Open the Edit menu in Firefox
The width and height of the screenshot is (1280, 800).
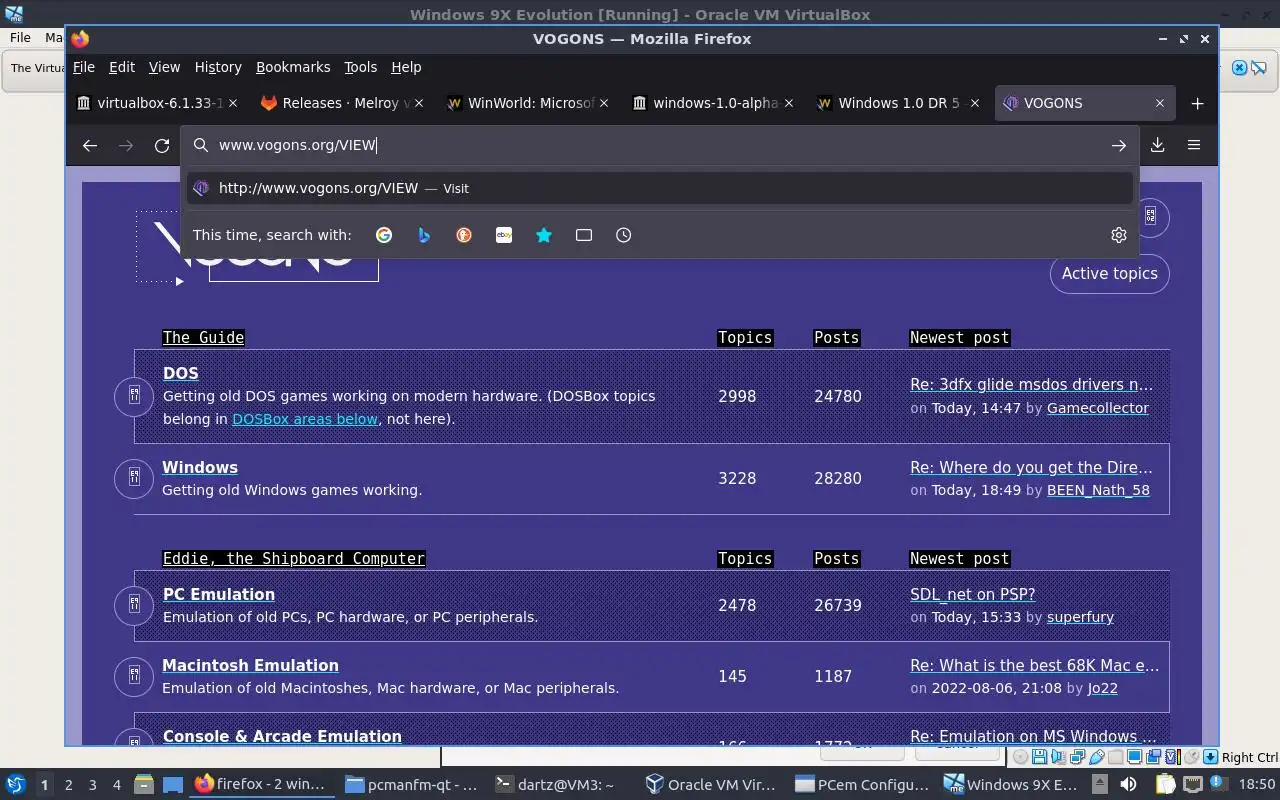pos(122,67)
